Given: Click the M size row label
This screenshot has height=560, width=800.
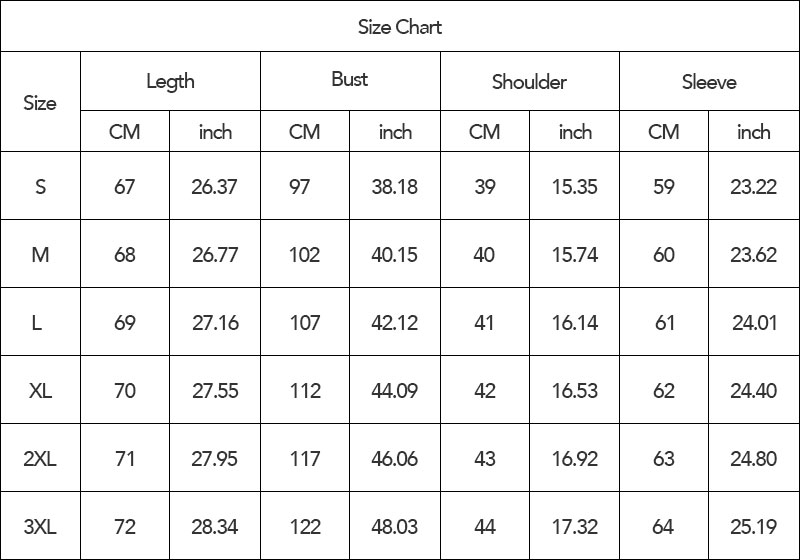Looking at the screenshot, I should point(40,254).
